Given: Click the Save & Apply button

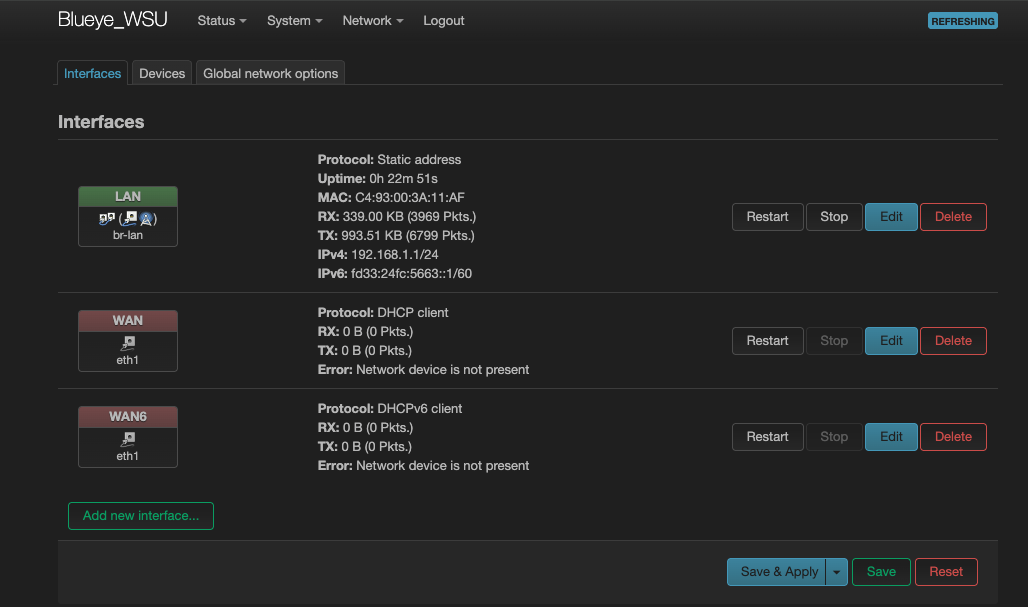Looking at the screenshot, I should tap(778, 572).
